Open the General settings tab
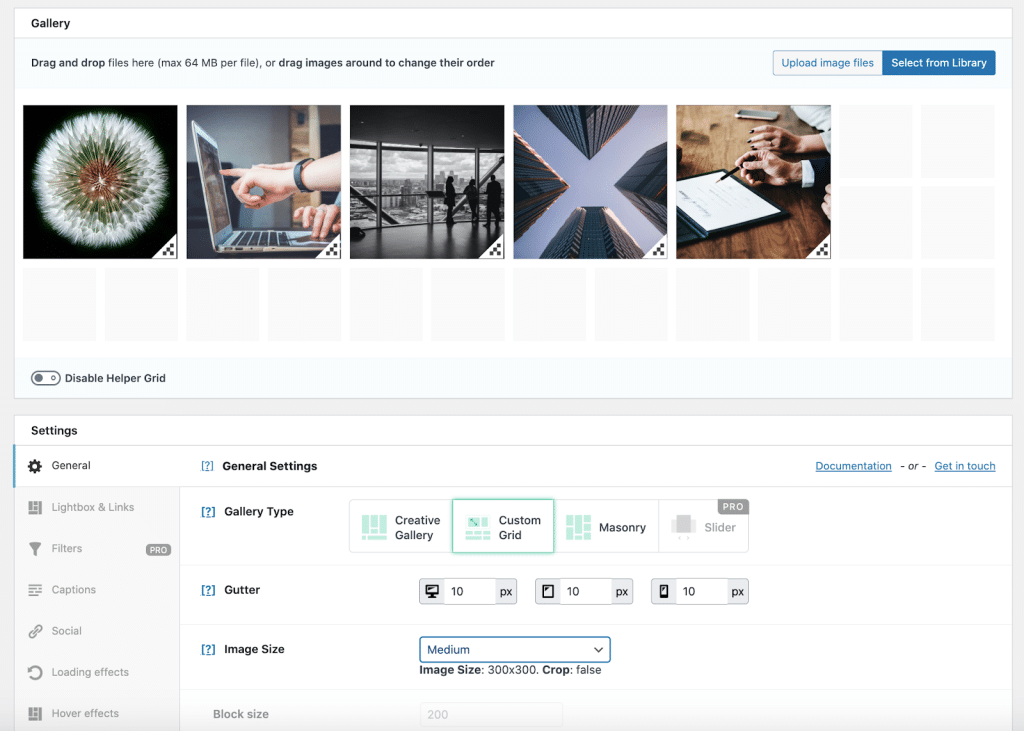 pyautogui.click(x=97, y=466)
